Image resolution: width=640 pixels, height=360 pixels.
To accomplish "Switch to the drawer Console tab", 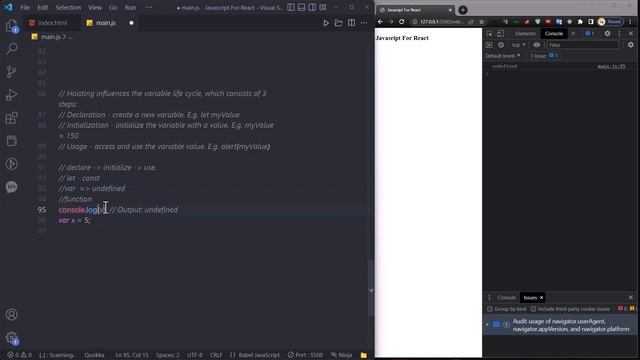I will [x=507, y=298].
